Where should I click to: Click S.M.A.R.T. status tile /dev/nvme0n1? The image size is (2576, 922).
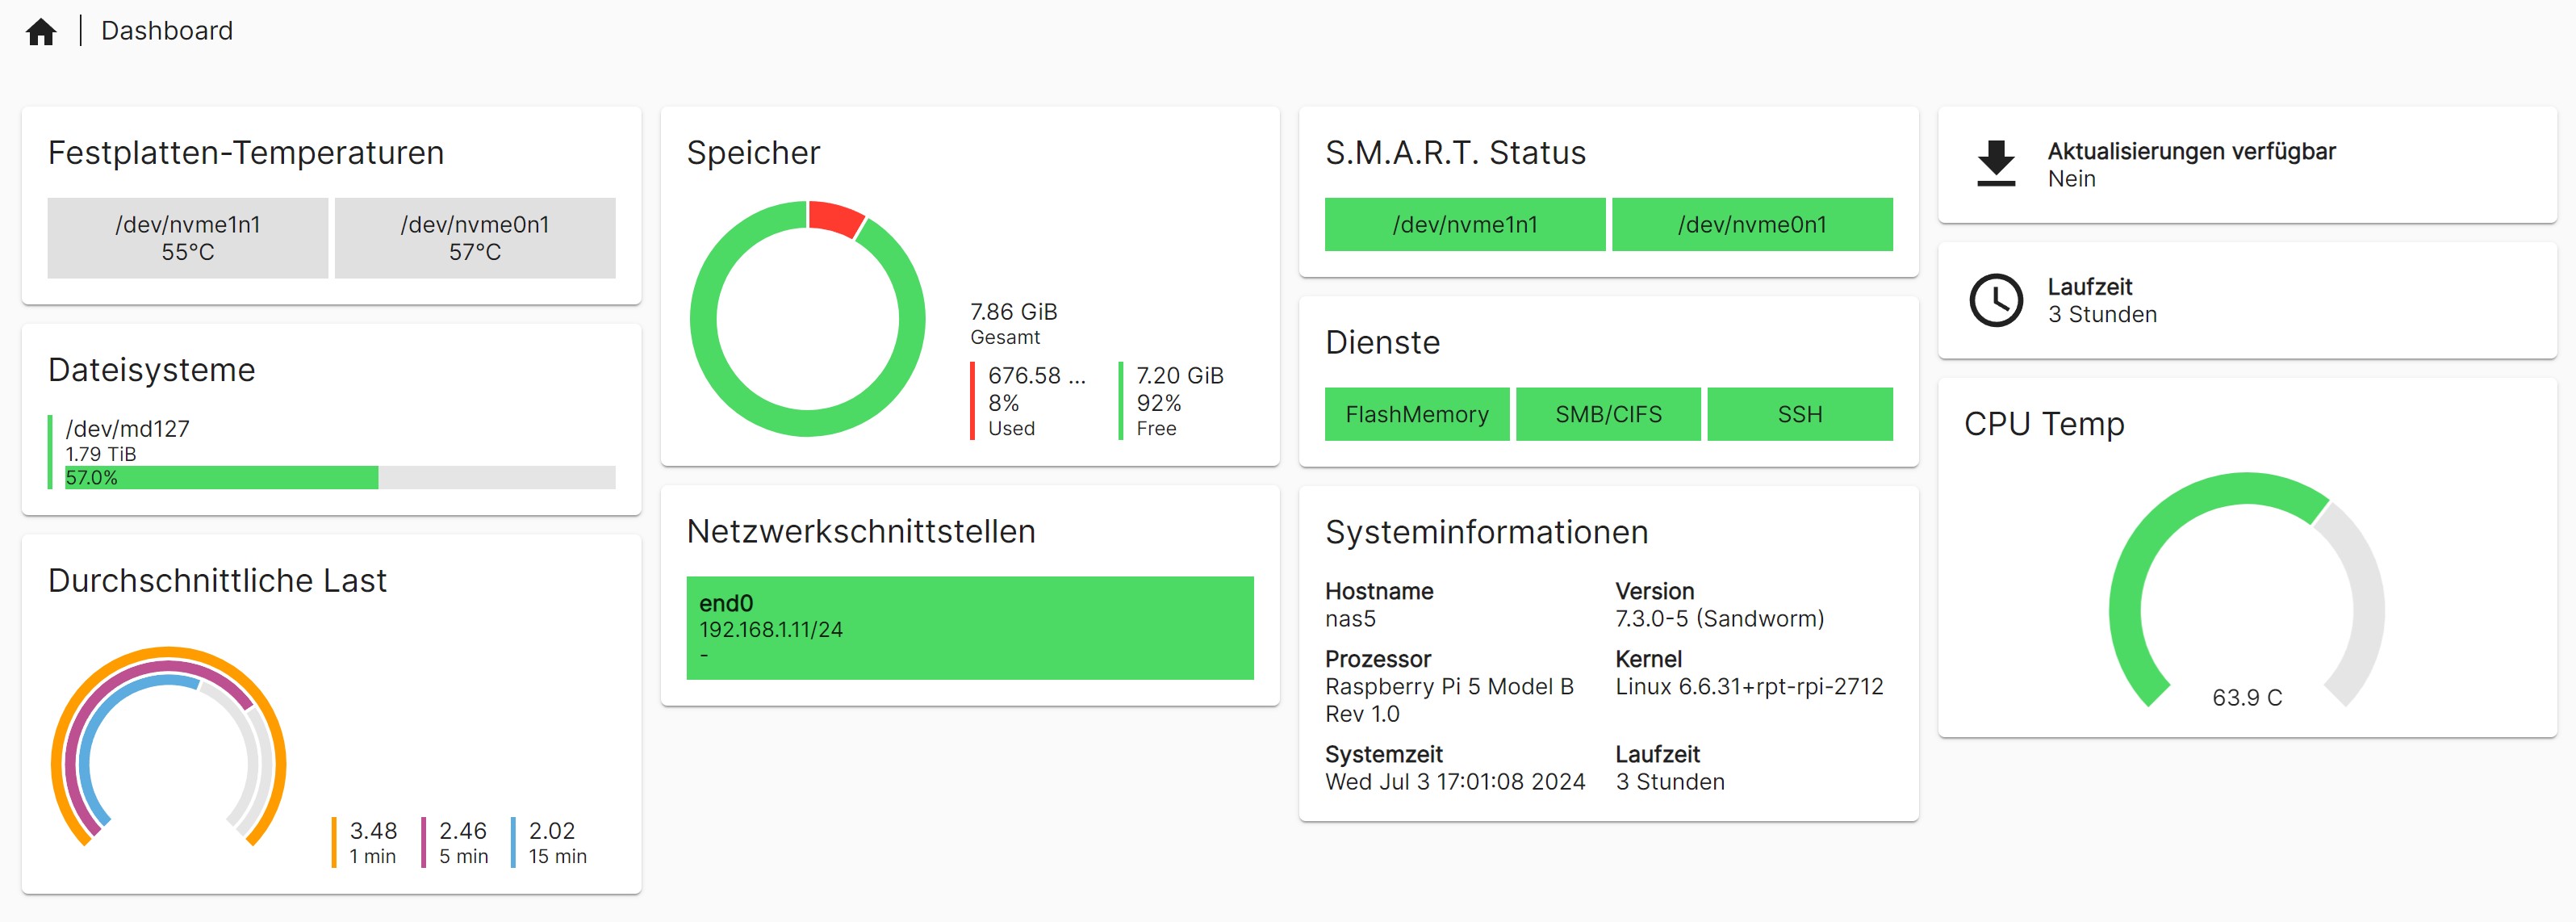(x=1752, y=224)
